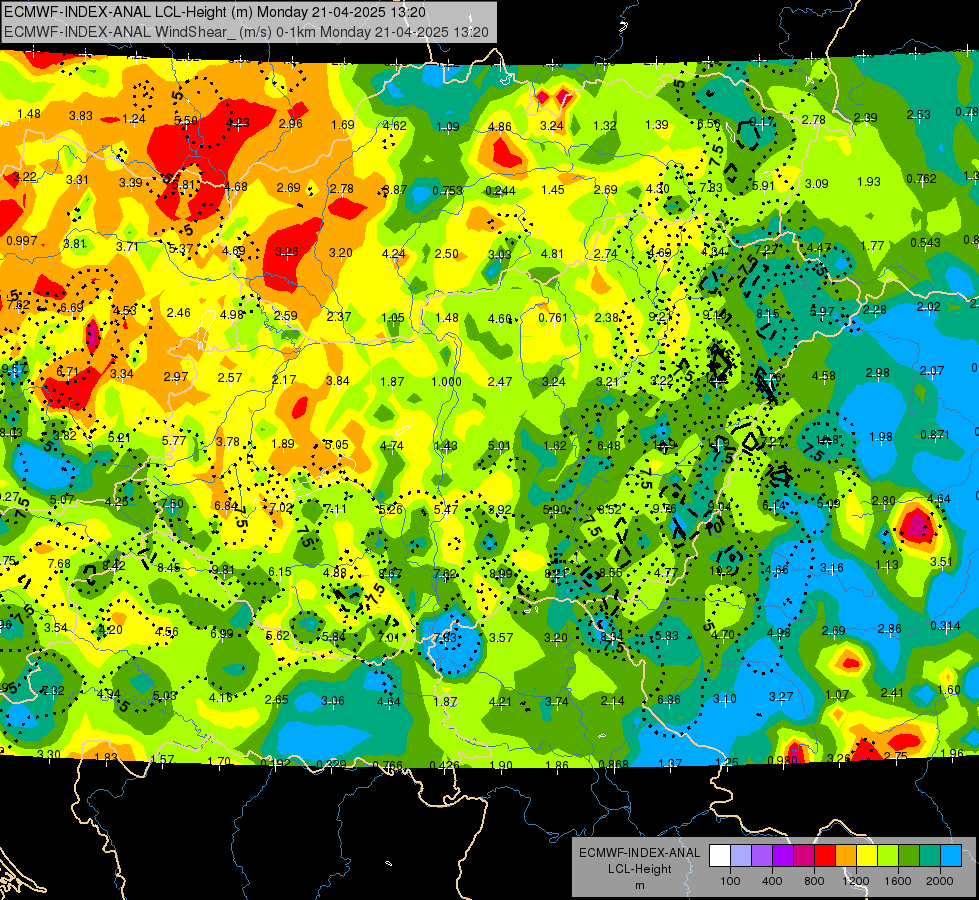Click wind shear value 3.06
Image resolution: width=979 pixels, height=900 pixels.
[x=333, y=701]
